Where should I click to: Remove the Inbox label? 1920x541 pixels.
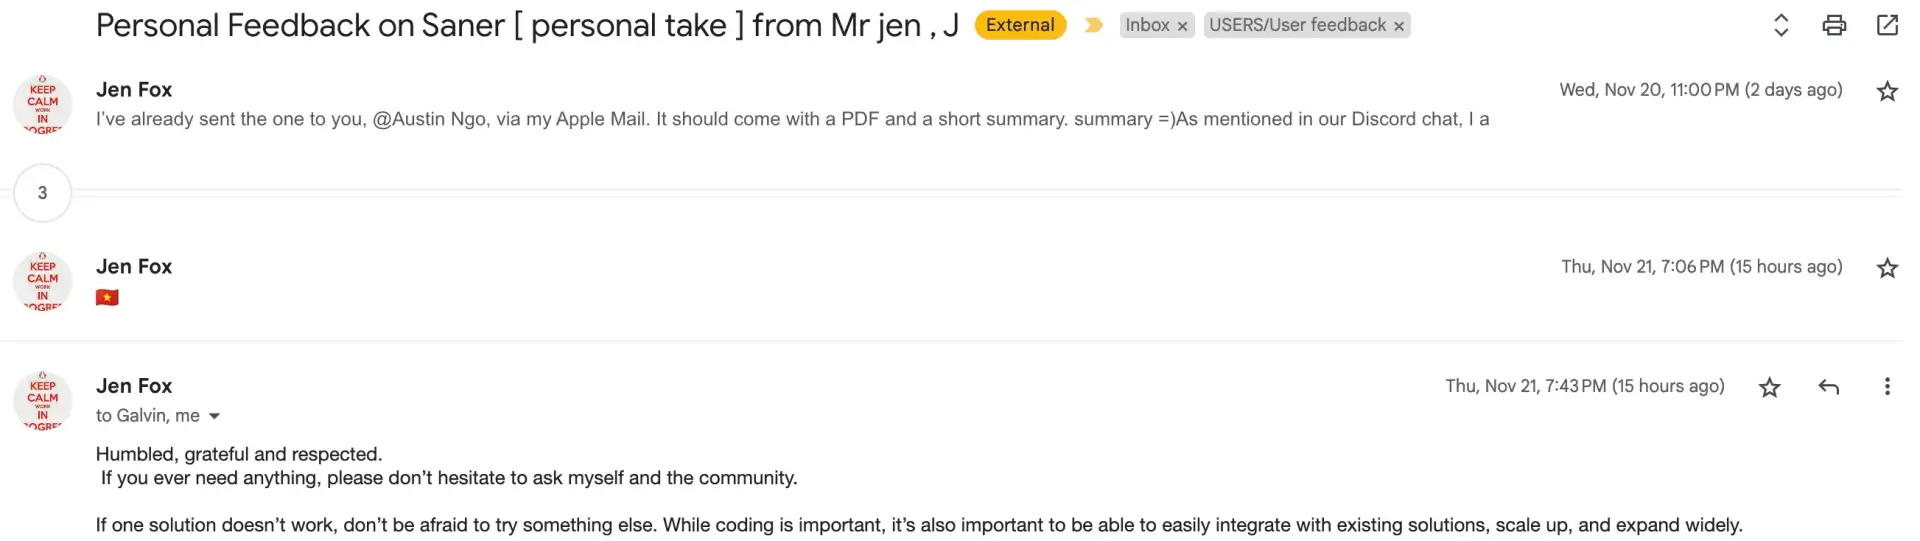pos(1182,26)
